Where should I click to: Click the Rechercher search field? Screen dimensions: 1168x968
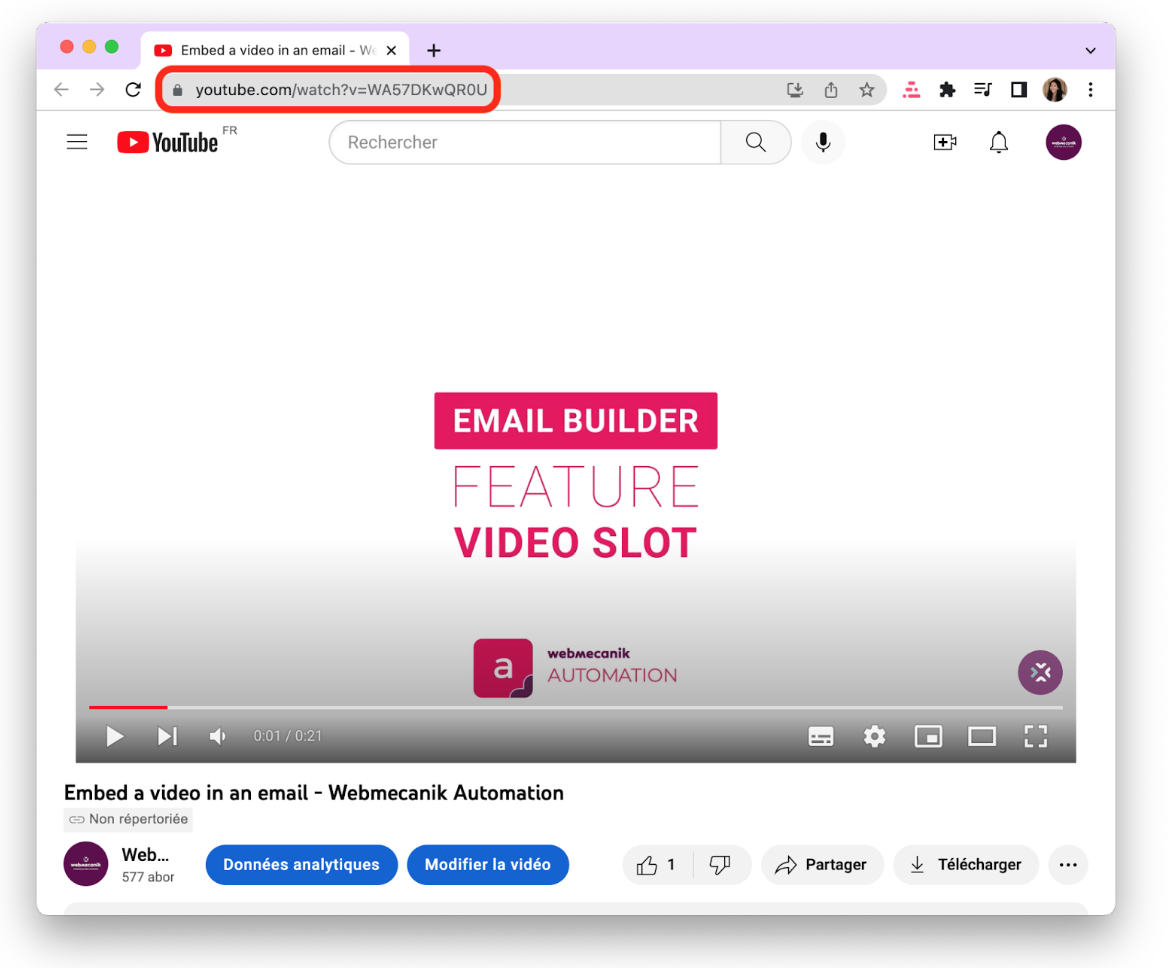tap(525, 142)
